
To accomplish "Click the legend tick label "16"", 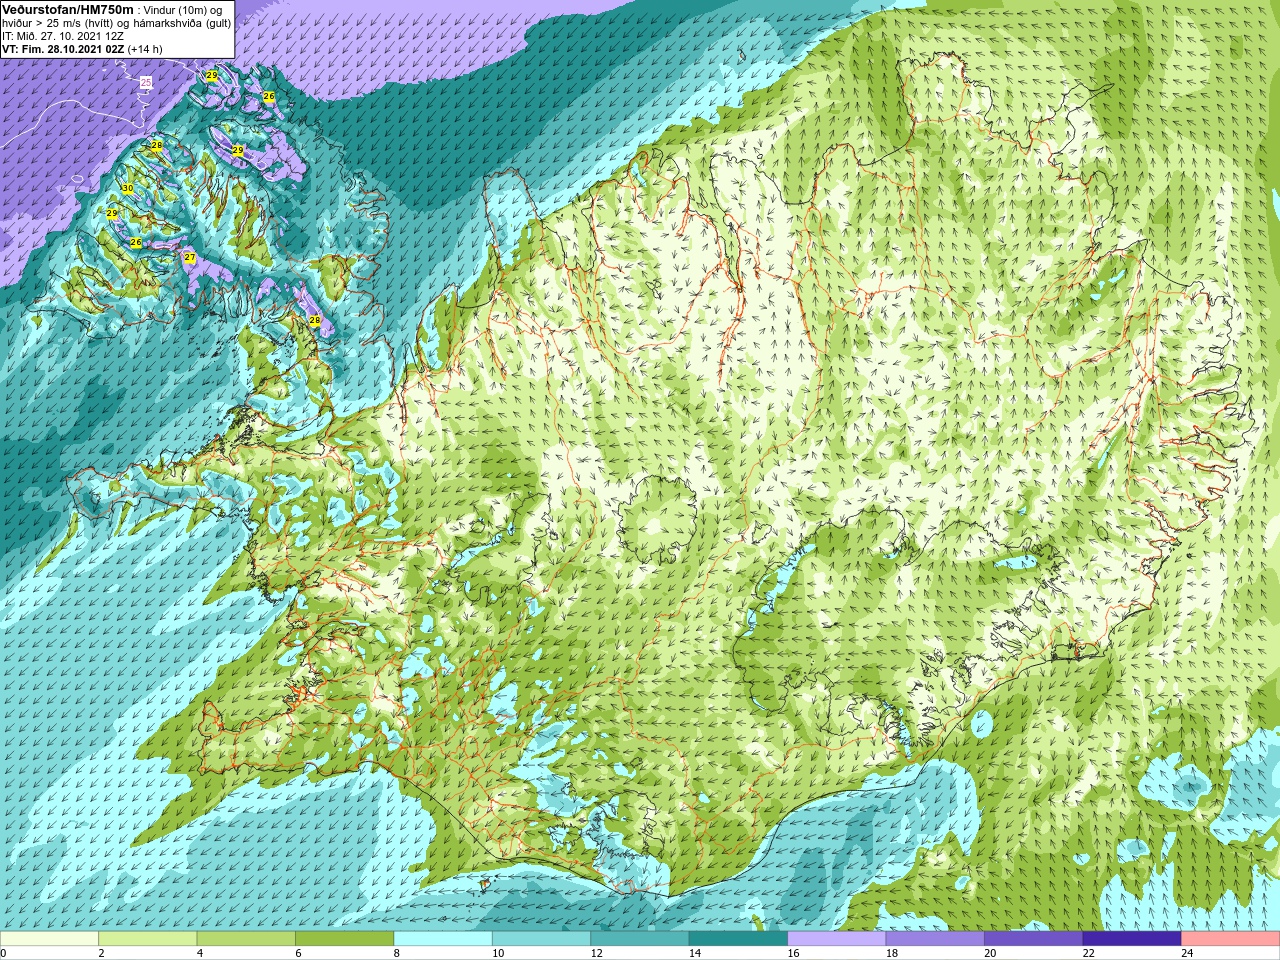I will (793, 953).
